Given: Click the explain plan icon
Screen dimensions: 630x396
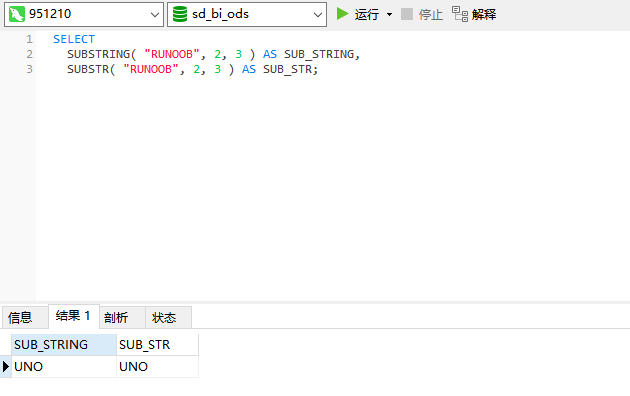Looking at the screenshot, I should [x=460, y=14].
